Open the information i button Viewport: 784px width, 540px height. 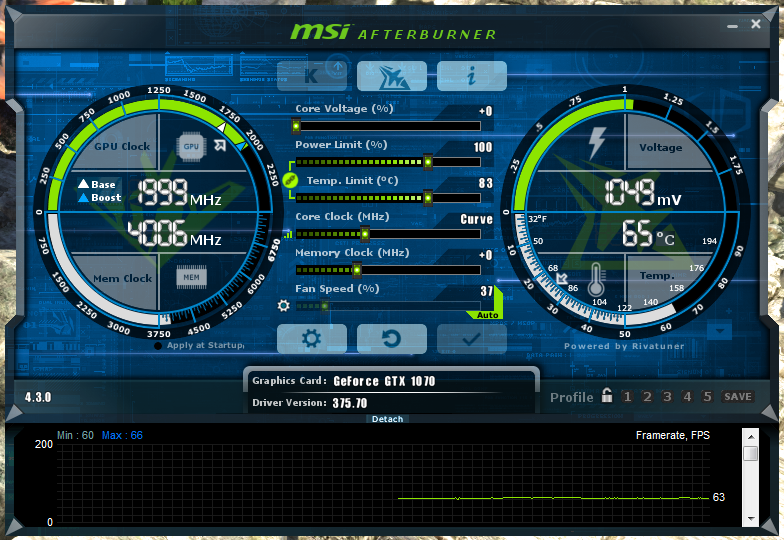(472, 76)
